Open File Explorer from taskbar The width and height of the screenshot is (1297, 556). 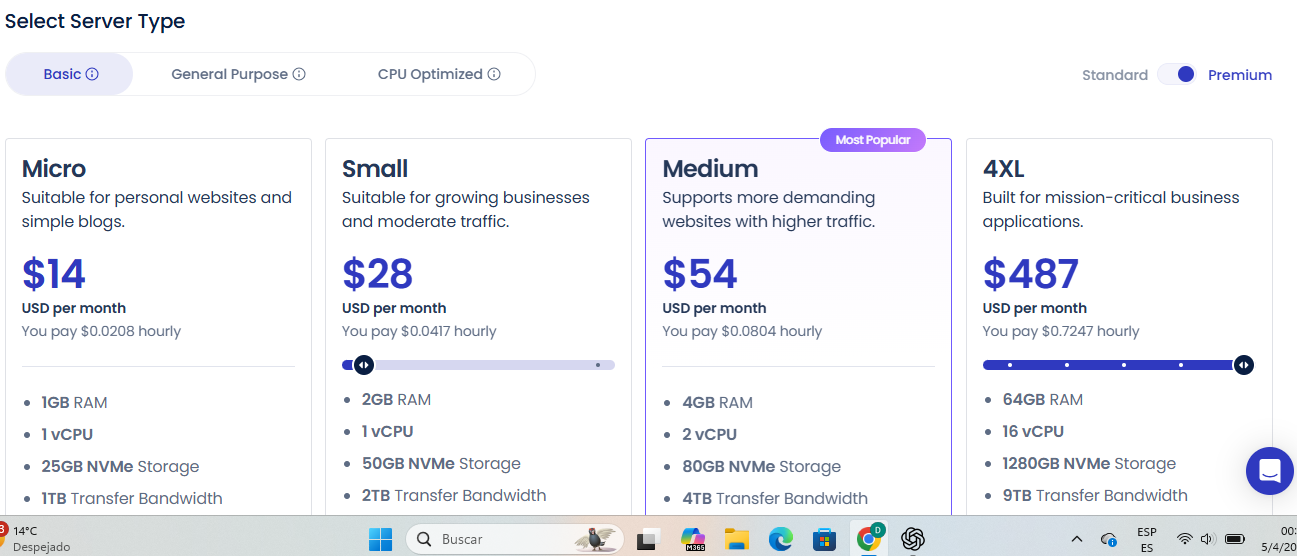(x=737, y=539)
